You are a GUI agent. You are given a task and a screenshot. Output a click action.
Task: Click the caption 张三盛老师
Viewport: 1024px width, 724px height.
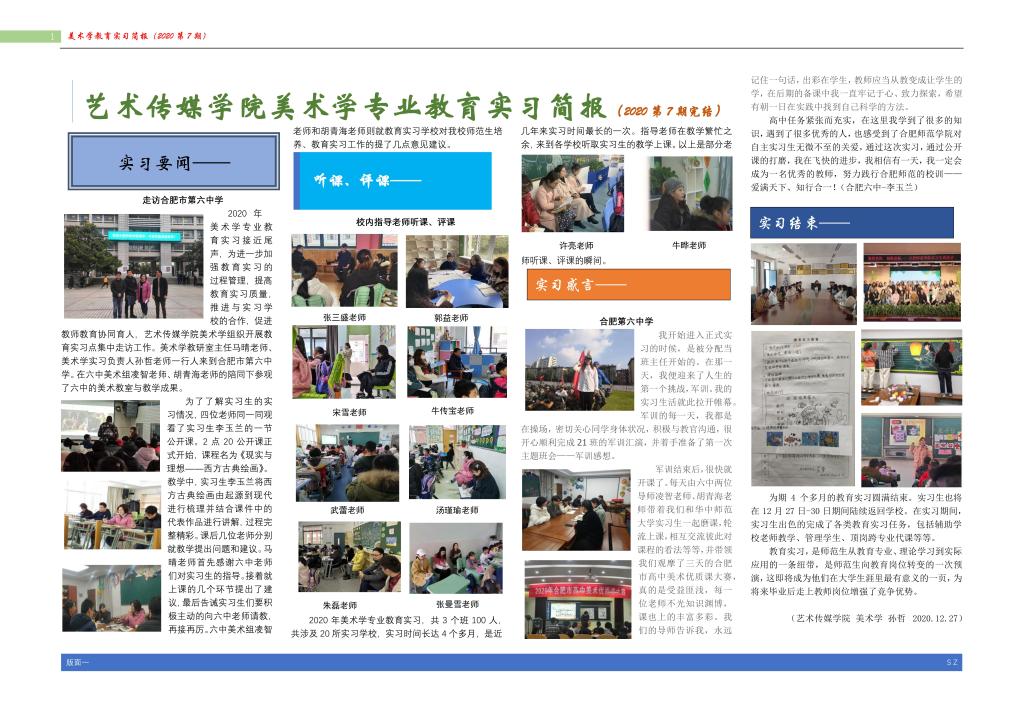coord(344,317)
